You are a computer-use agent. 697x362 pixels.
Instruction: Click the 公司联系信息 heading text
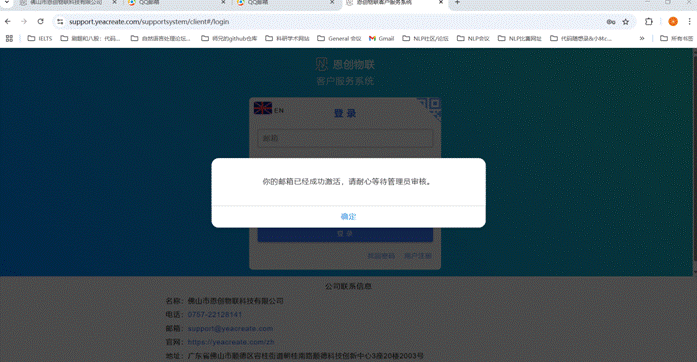coord(348,286)
